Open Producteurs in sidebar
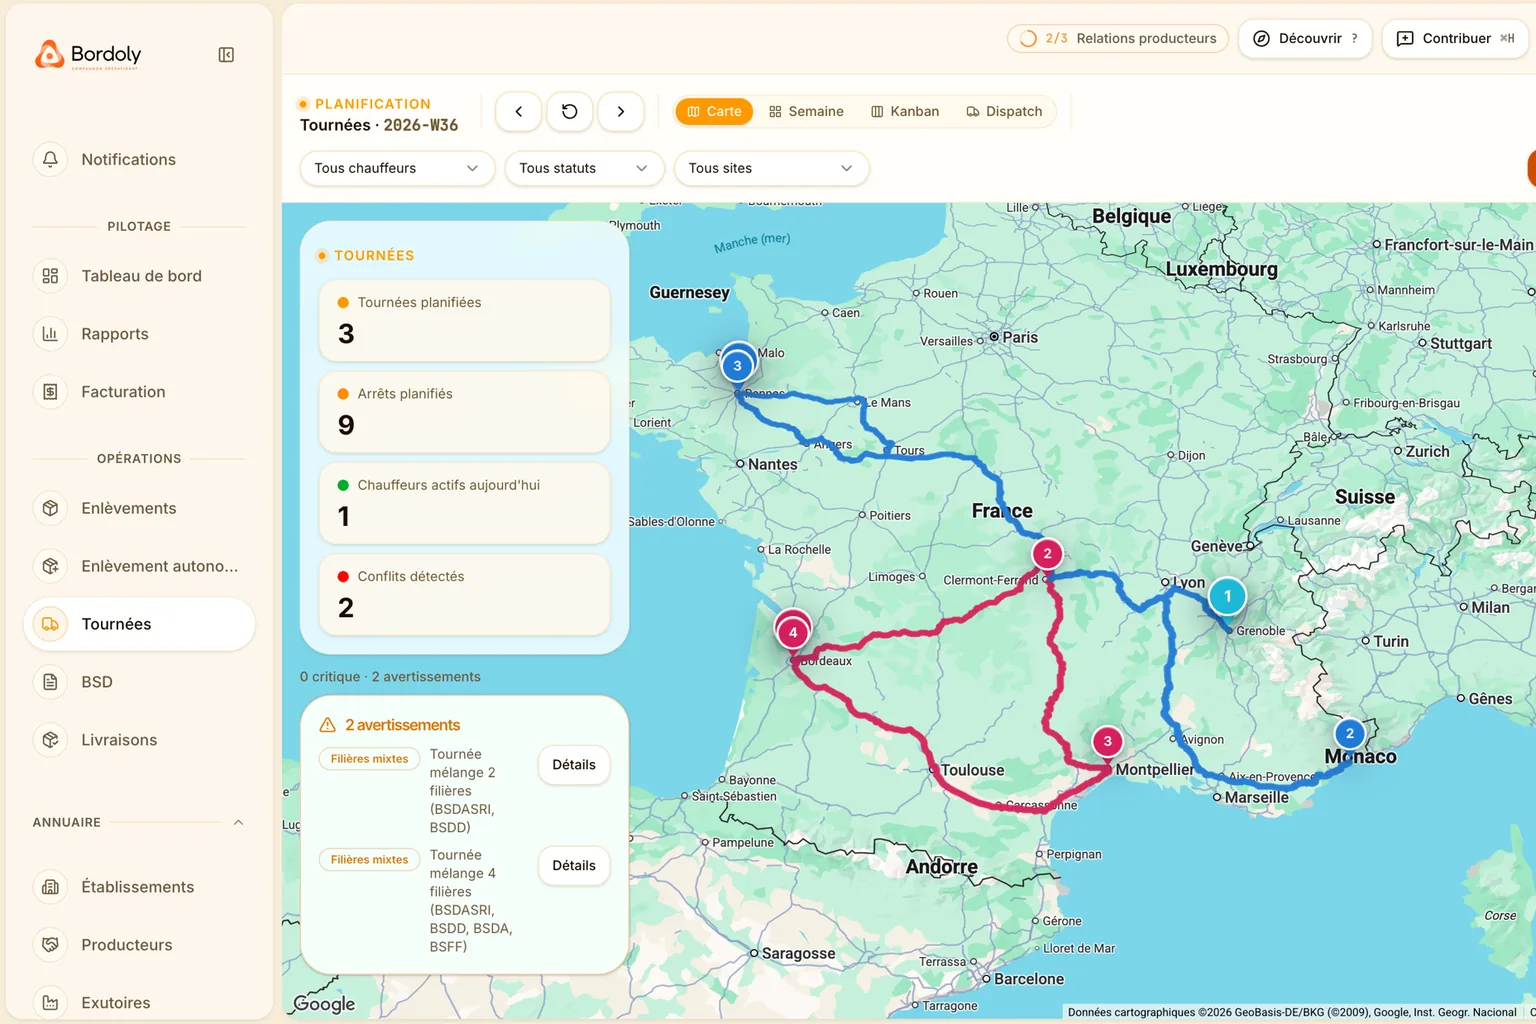Image resolution: width=1536 pixels, height=1024 pixels. click(139, 945)
